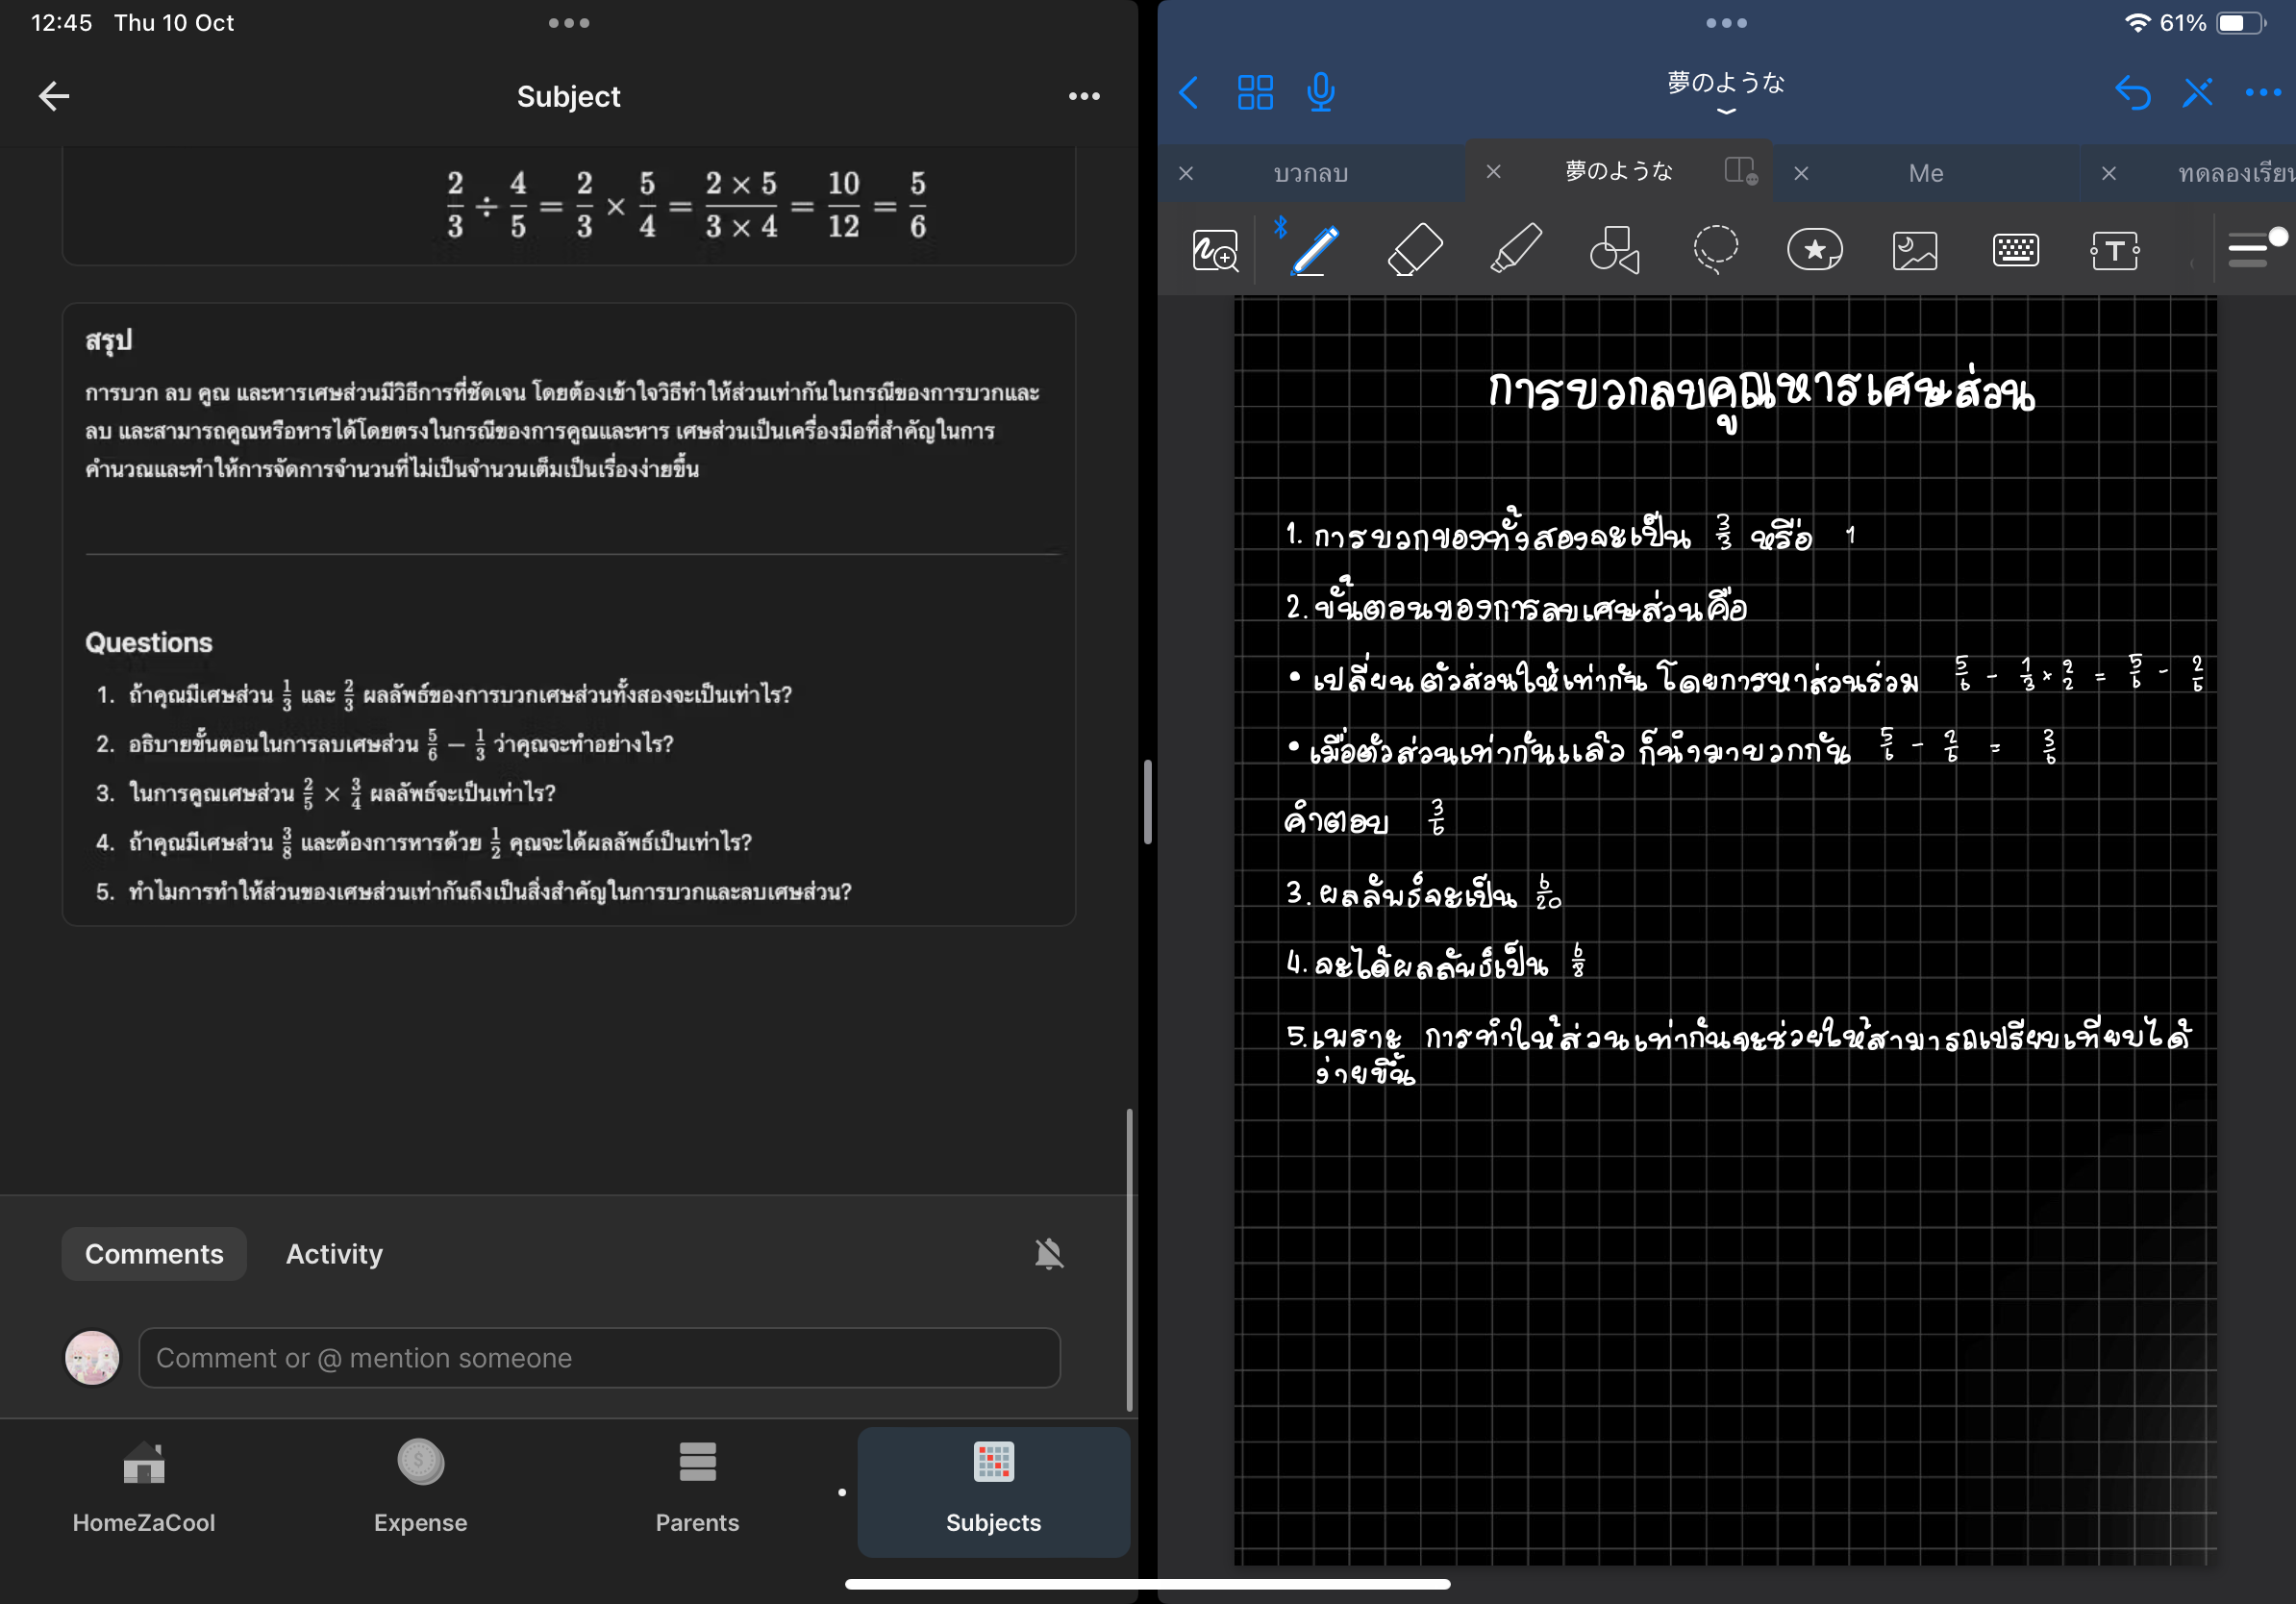
Task: Toggle microphone audio recording
Action: [x=1320, y=93]
